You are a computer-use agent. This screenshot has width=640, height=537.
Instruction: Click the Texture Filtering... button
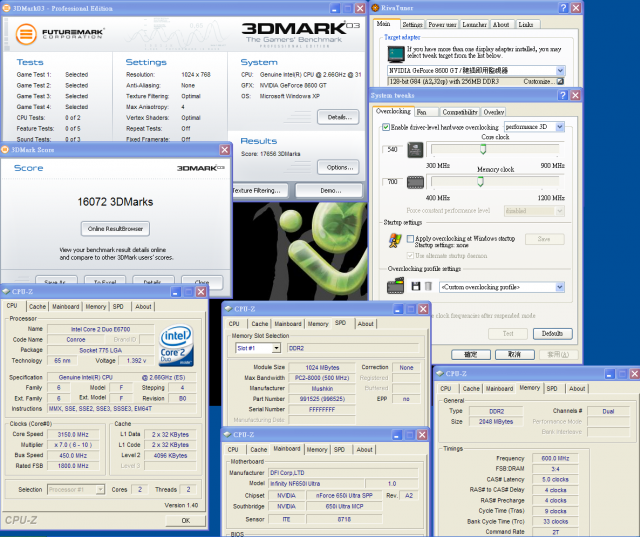259,191
